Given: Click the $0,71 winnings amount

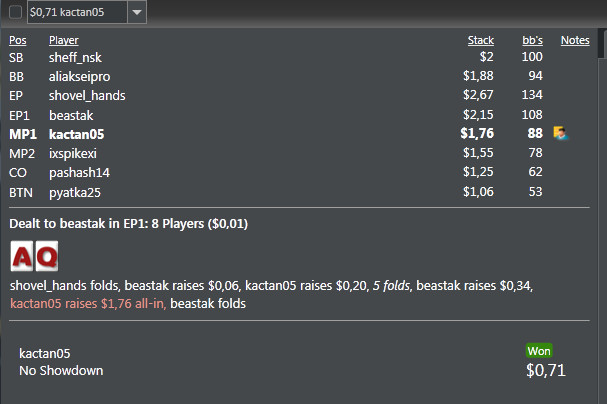Looking at the screenshot, I should (x=546, y=370).
